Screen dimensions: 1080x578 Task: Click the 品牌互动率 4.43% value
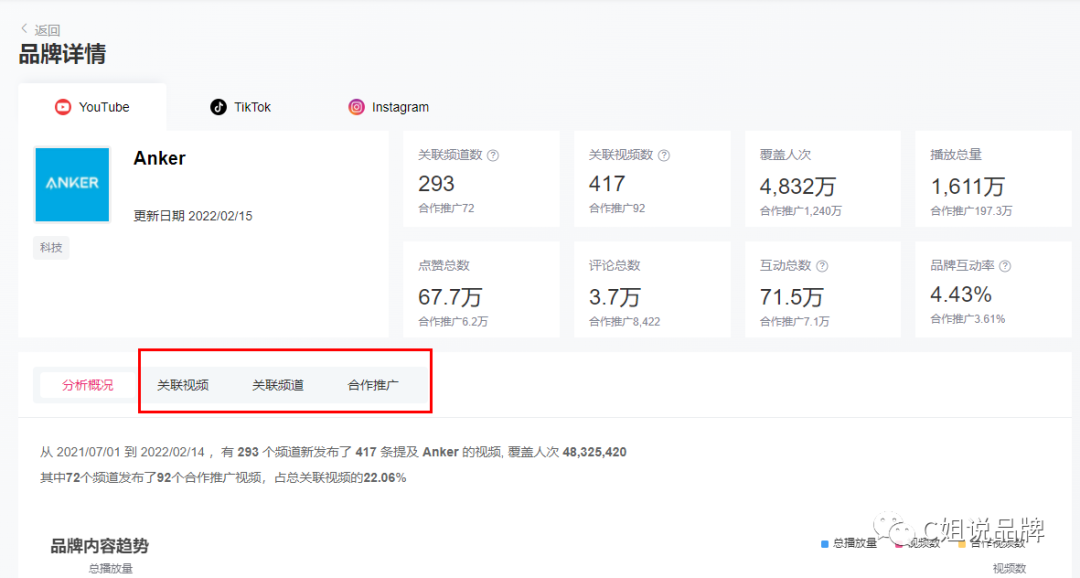tap(961, 295)
